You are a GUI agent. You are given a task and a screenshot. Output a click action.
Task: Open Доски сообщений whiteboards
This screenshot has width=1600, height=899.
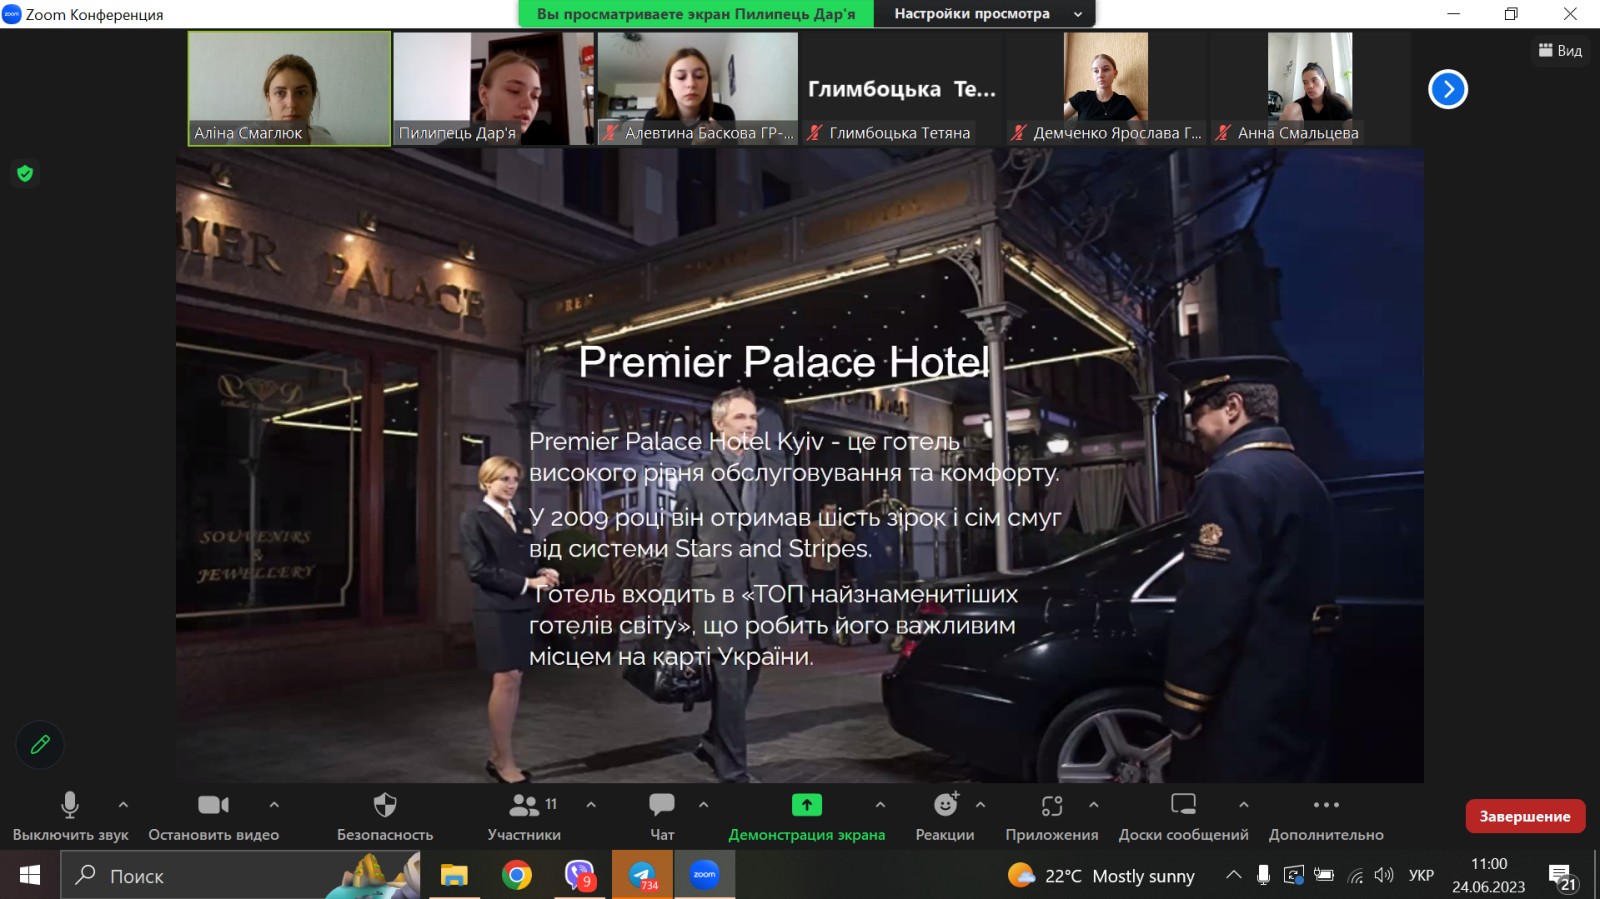[1184, 816]
